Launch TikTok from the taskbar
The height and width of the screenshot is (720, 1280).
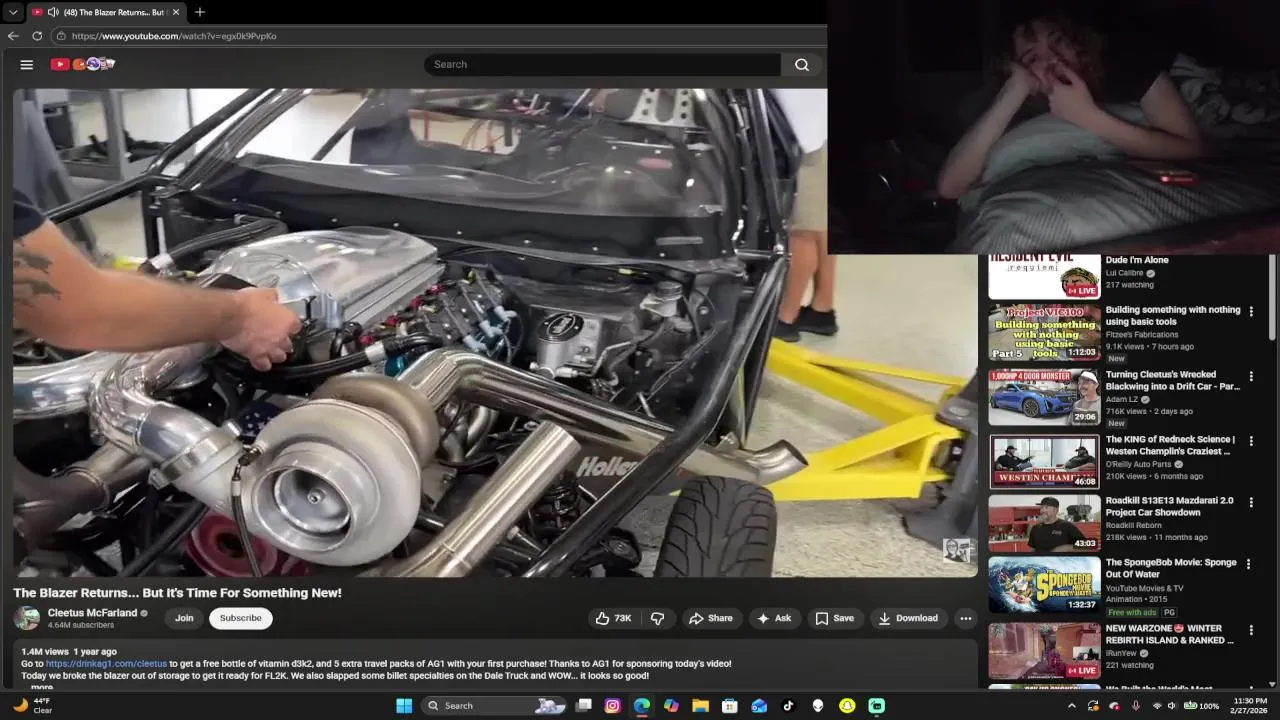(x=788, y=706)
